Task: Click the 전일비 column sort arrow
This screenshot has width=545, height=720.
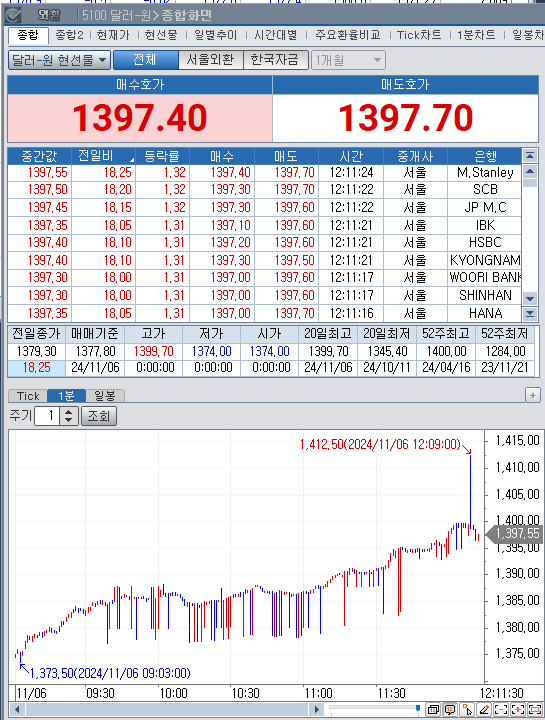Action: pyautogui.click(x=132, y=160)
